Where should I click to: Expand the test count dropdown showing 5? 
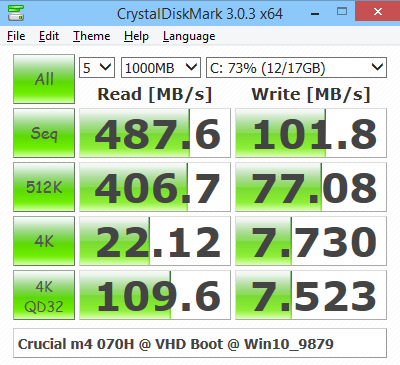(97, 68)
